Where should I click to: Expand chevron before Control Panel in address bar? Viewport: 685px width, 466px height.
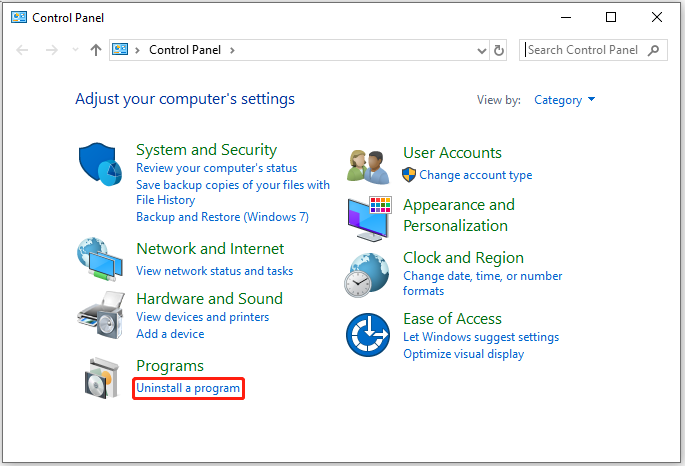coord(137,50)
